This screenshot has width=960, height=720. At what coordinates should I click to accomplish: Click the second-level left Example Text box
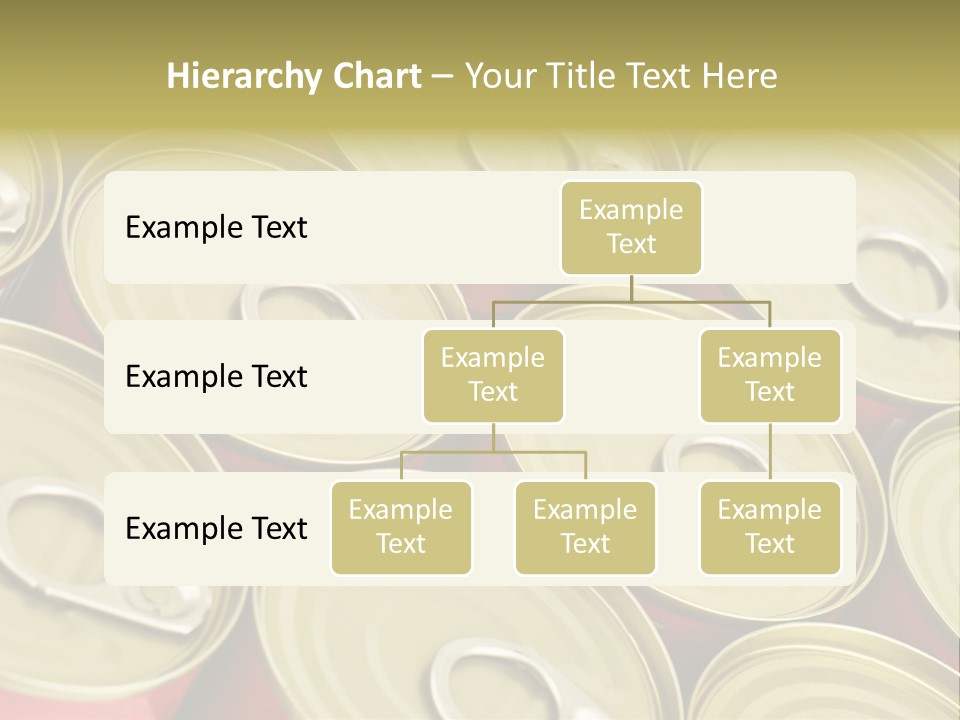[x=493, y=376]
